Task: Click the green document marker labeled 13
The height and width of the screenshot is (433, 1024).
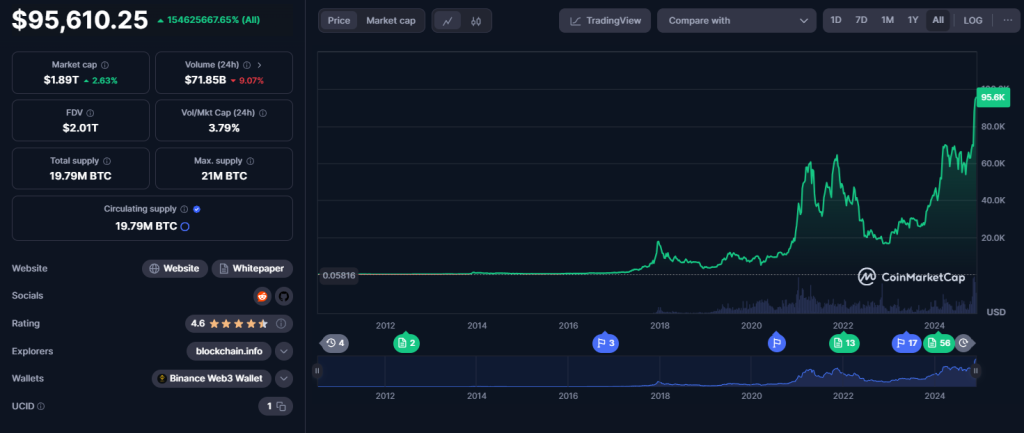Action: (x=844, y=342)
